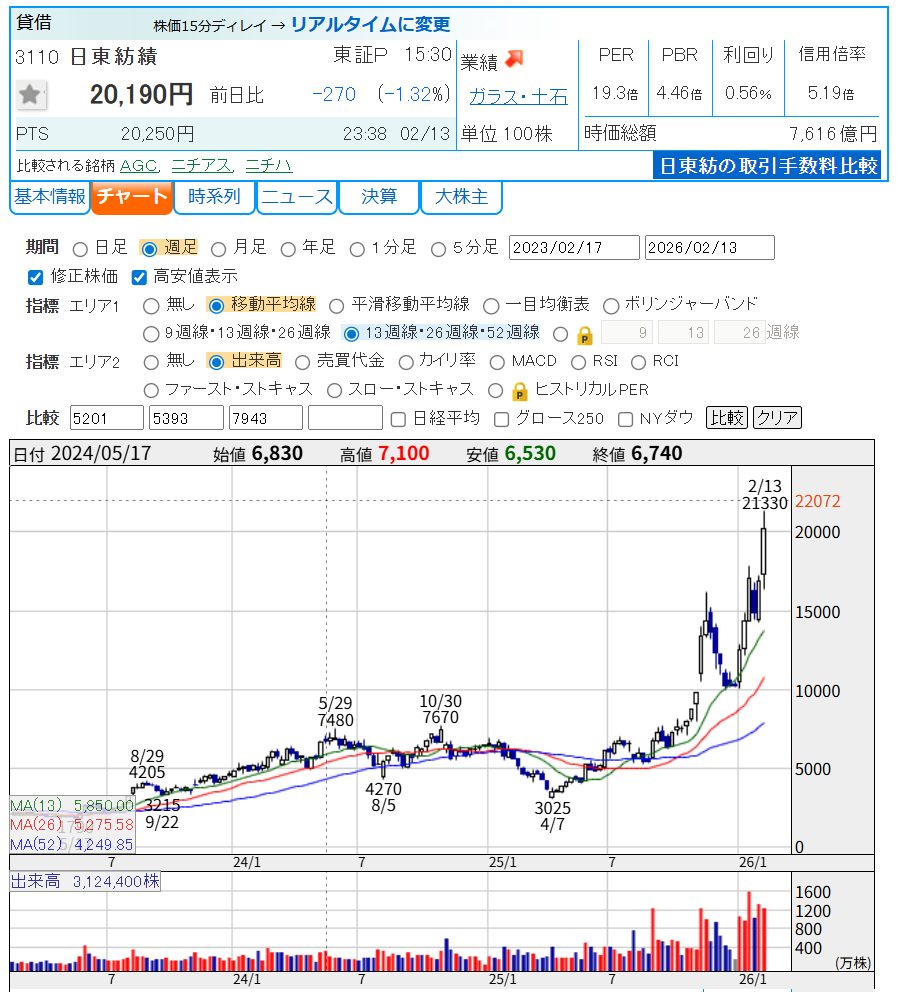This screenshot has width=898, height=992.
Task: Click the lock icon beside ヒストリカルPER
Action: tap(519, 390)
